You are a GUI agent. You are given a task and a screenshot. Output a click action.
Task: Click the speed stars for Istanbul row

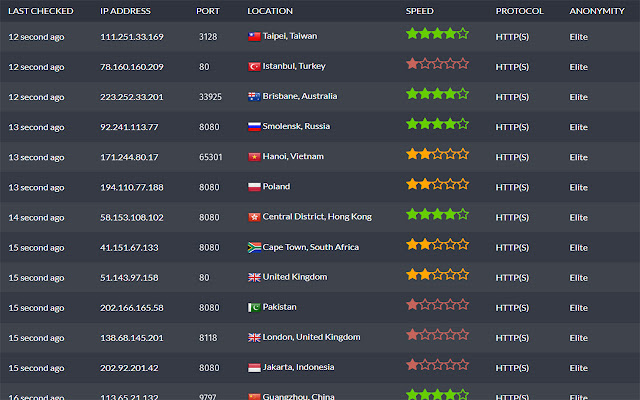point(437,64)
